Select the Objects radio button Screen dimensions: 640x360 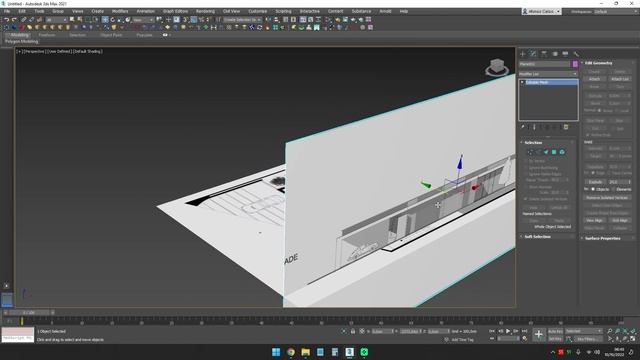click(593, 189)
